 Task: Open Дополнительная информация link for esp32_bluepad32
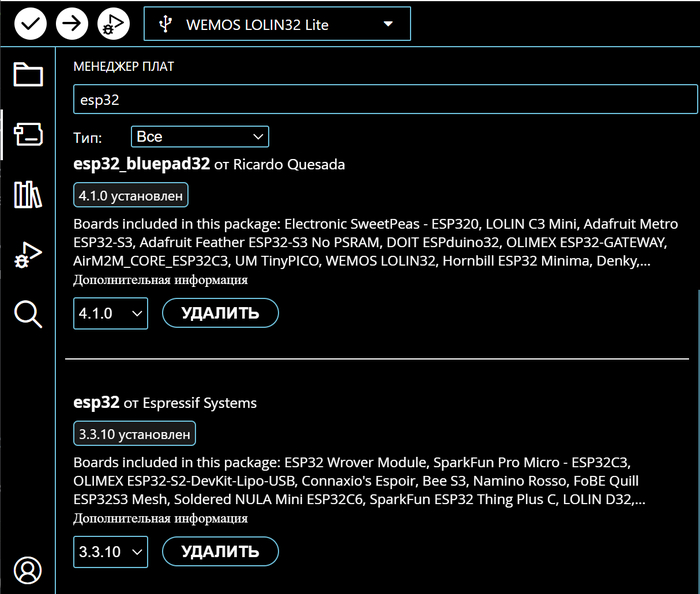click(160, 280)
